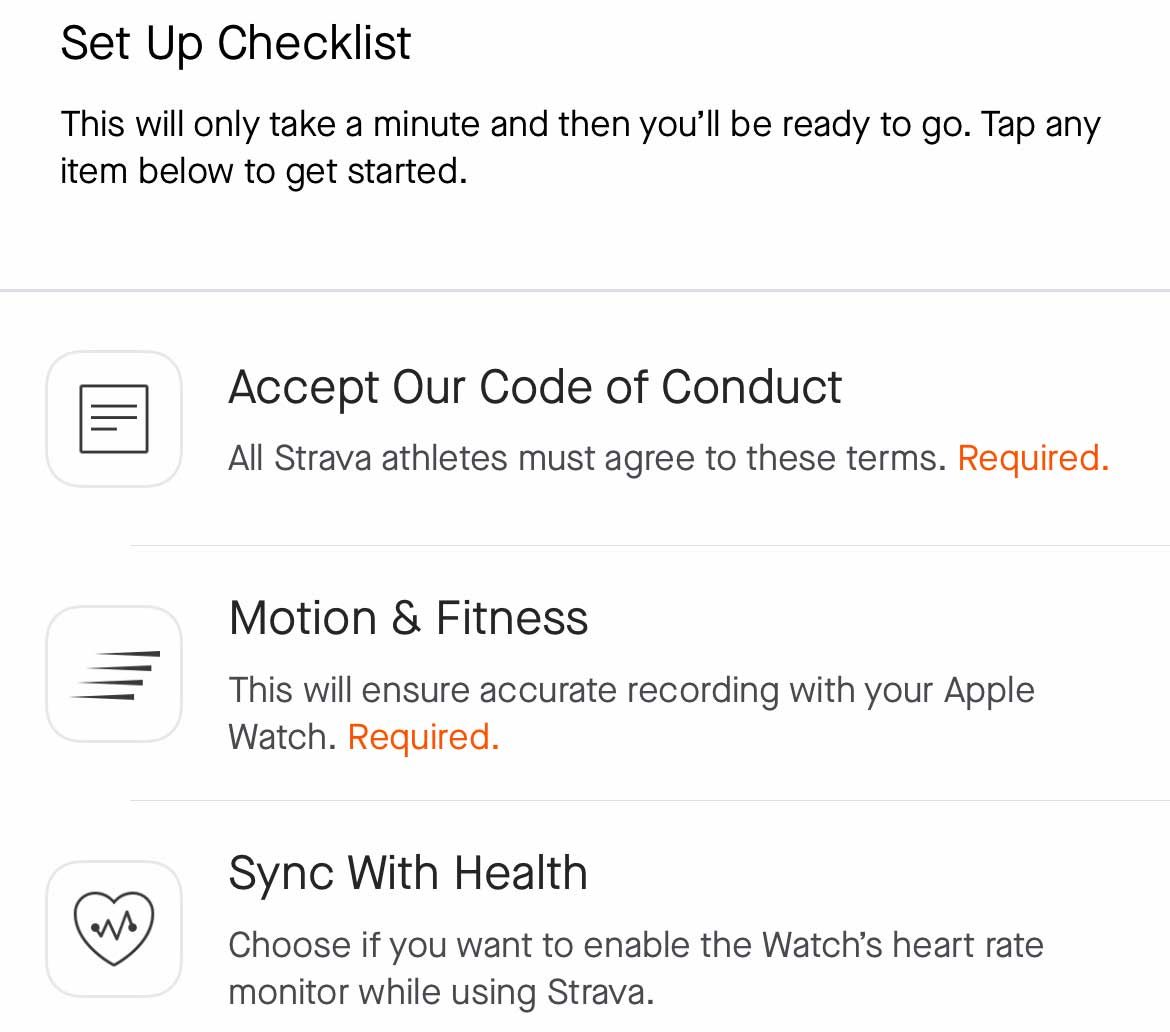Click Required next to Apple Watch text
This screenshot has width=1170, height=1032.
click(x=423, y=737)
